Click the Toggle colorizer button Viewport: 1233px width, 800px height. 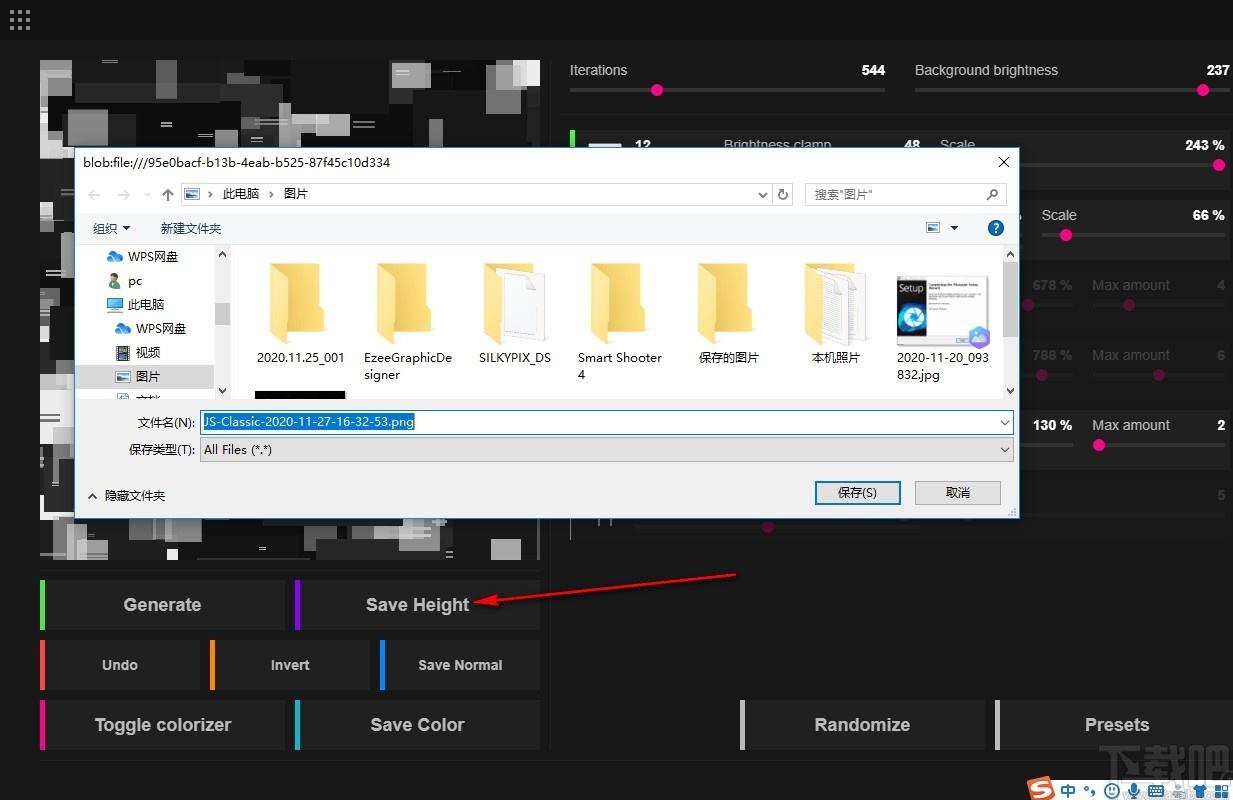162,725
